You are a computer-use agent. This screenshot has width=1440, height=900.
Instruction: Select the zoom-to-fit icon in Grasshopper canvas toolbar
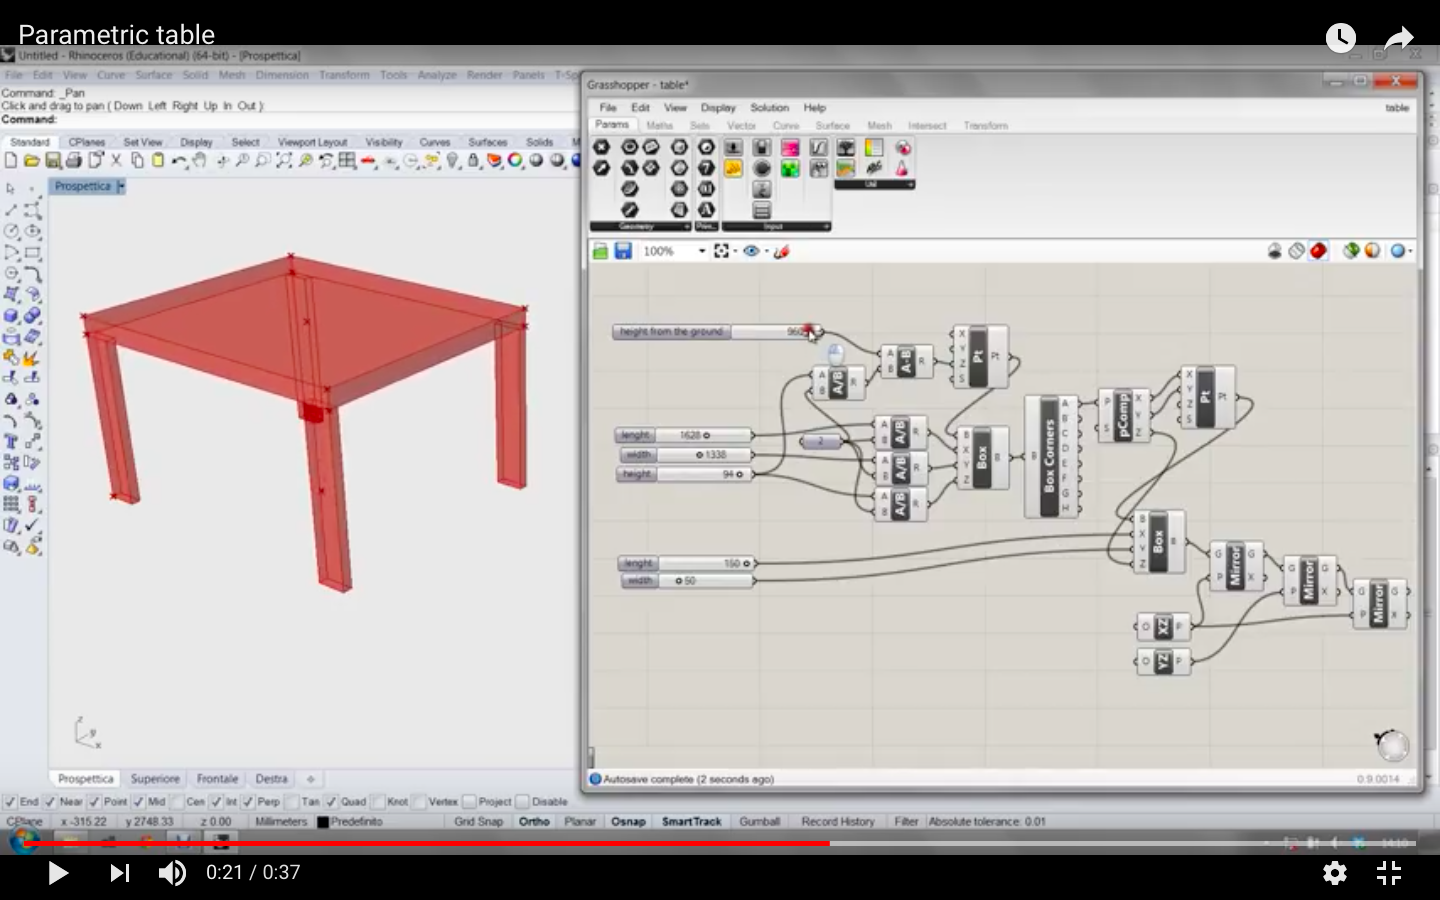pyautogui.click(x=723, y=251)
